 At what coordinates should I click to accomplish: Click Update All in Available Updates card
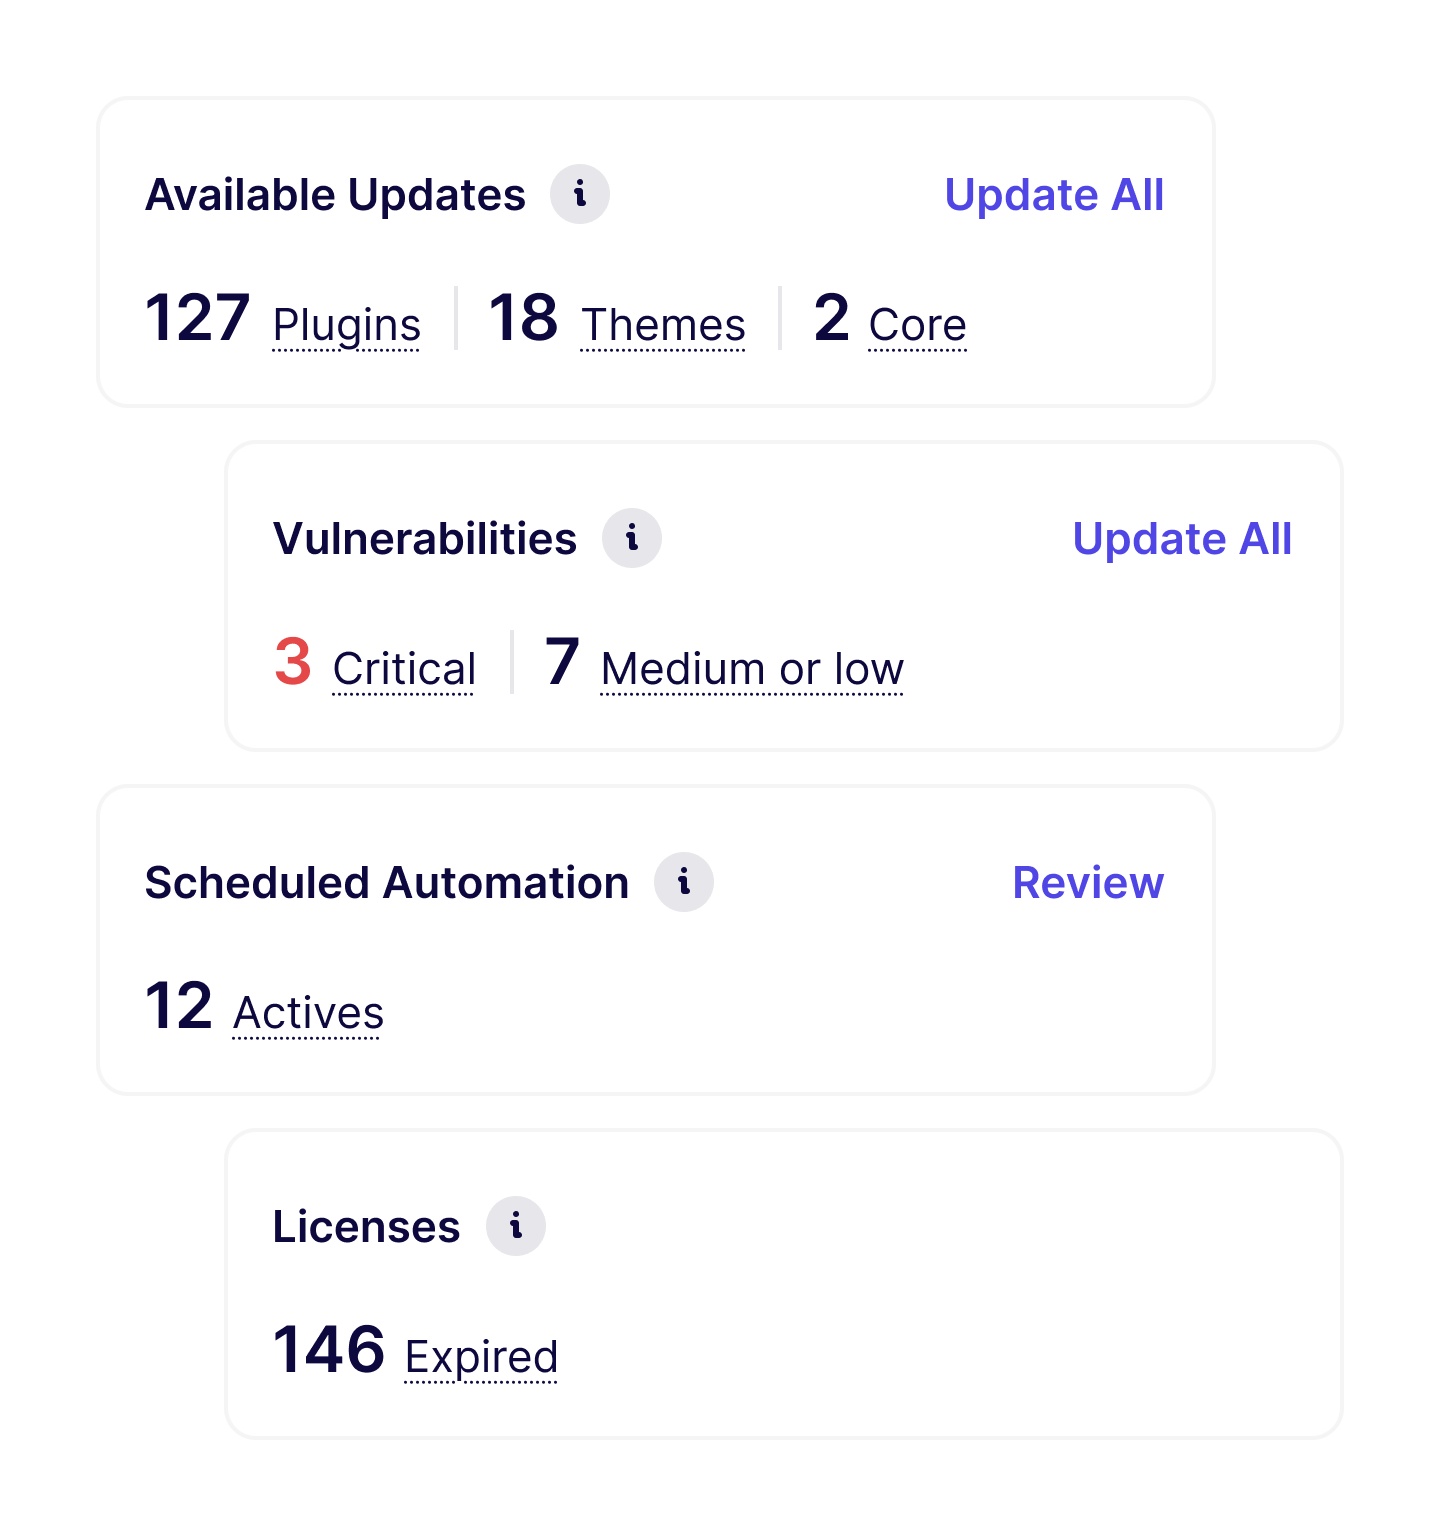pyautogui.click(x=1054, y=195)
